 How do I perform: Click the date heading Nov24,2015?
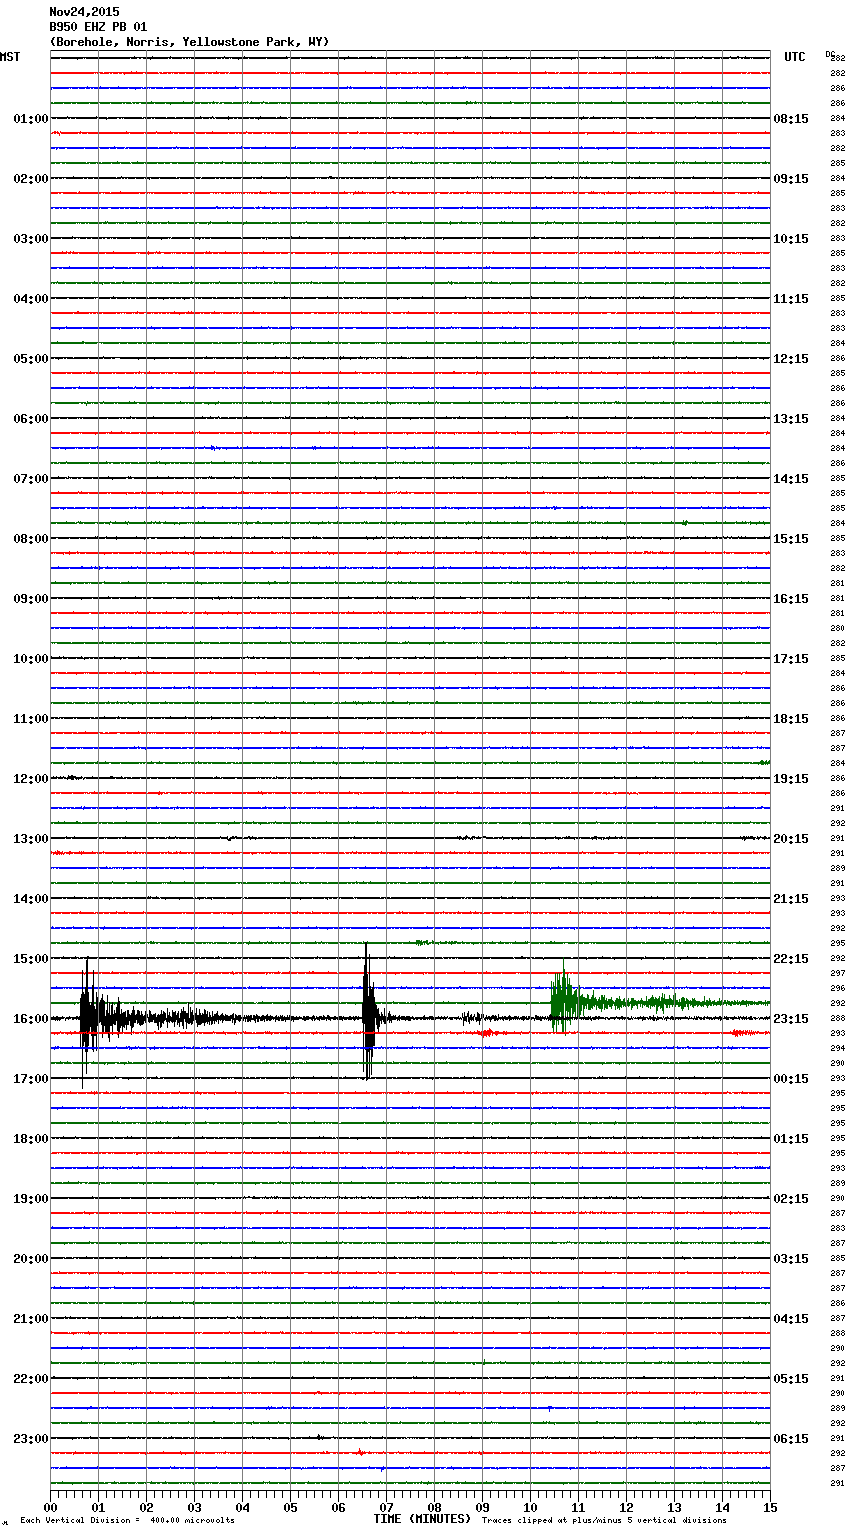point(84,12)
